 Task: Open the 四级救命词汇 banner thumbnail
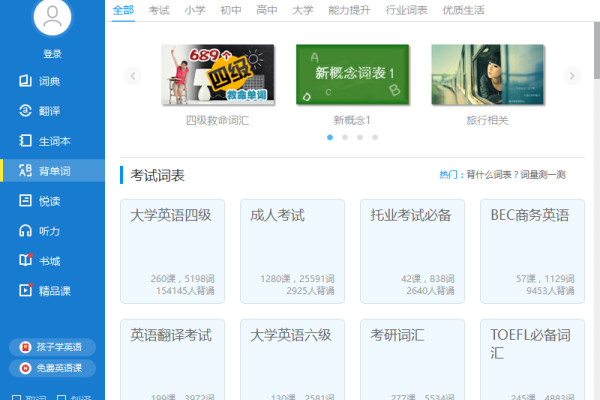[x=218, y=74]
